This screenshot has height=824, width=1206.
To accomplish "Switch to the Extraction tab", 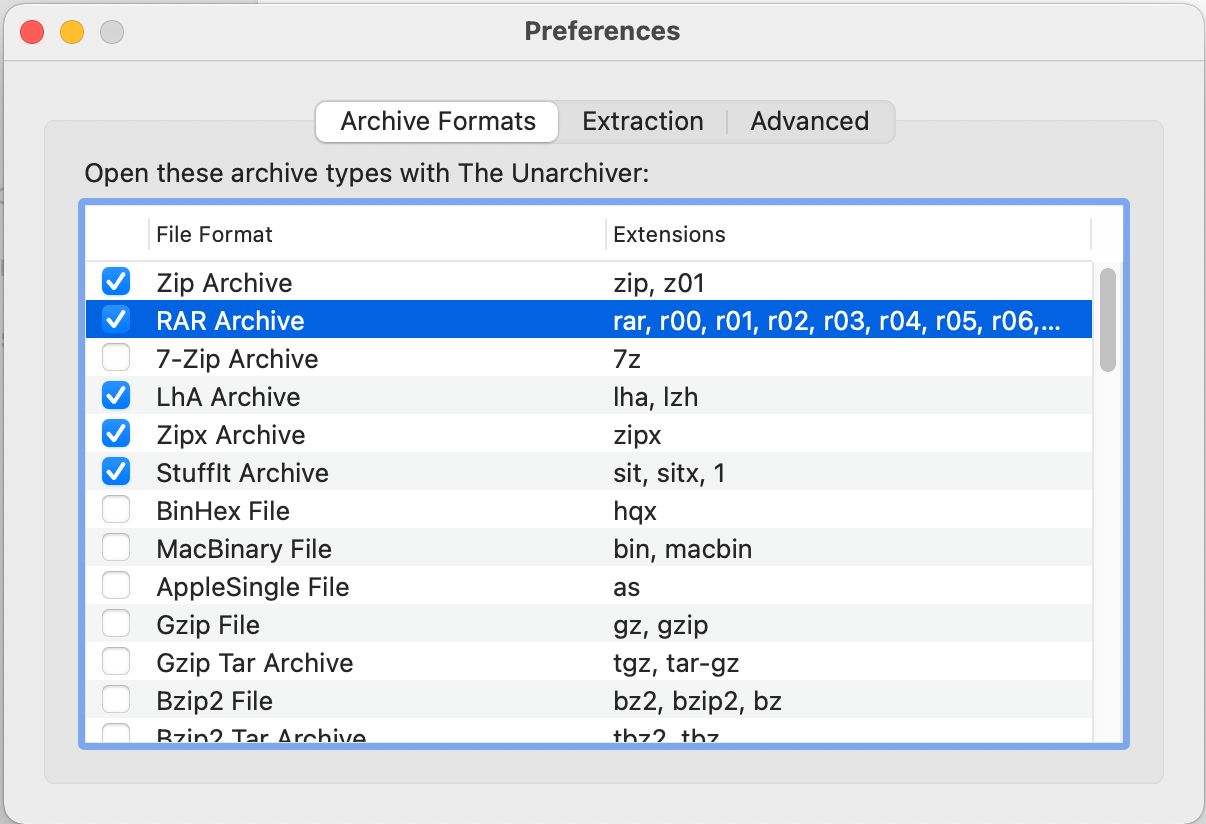I will [x=643, y=121].
